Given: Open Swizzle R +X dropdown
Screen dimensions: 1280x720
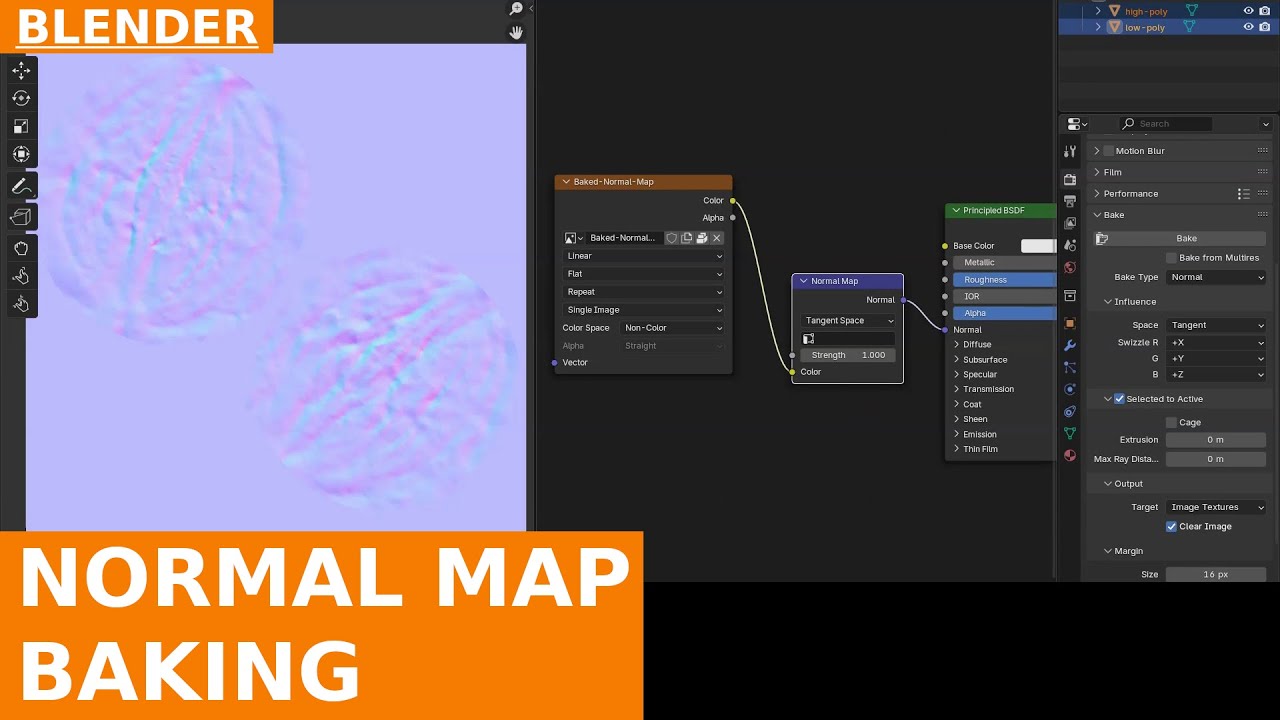Looking at the screenshot, I should 1217,343.
